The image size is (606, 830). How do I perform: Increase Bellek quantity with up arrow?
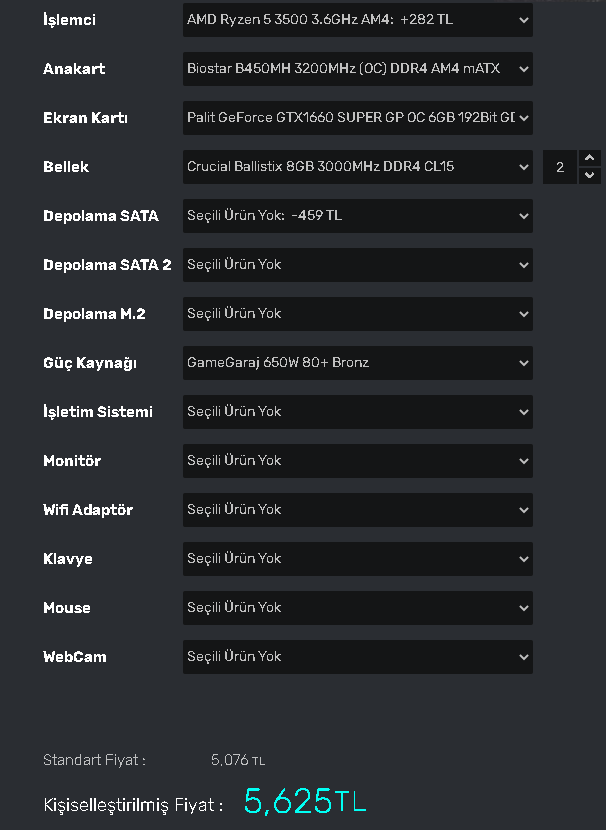point(590,158)
